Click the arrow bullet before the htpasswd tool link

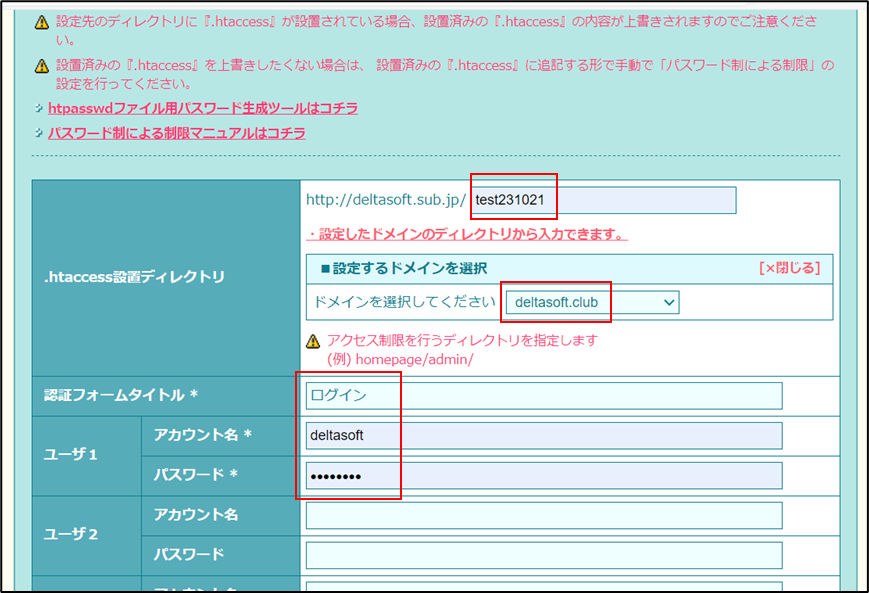coord(38,108)
